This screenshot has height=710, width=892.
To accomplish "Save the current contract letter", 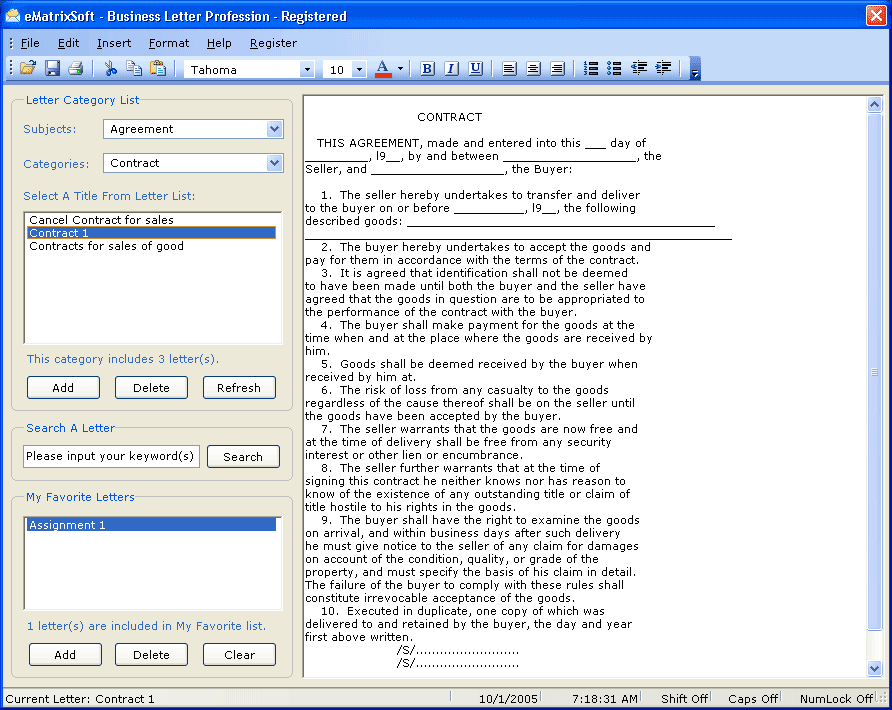I will [51, 68].
